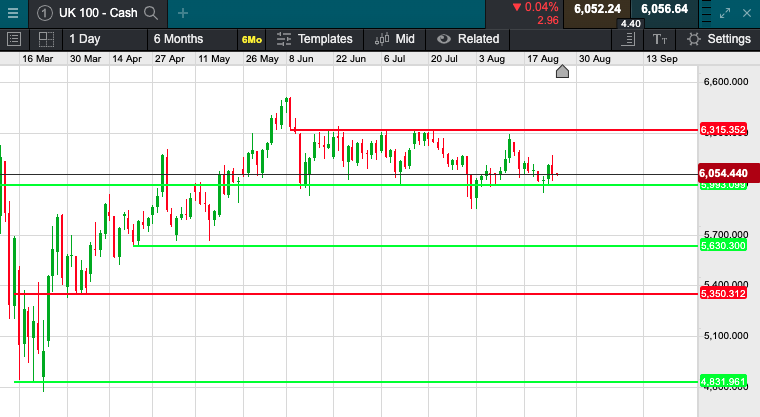Click the 13 Sep date on time axis
The height and width of the screenshot is (417, 760).
coord(662,59)
